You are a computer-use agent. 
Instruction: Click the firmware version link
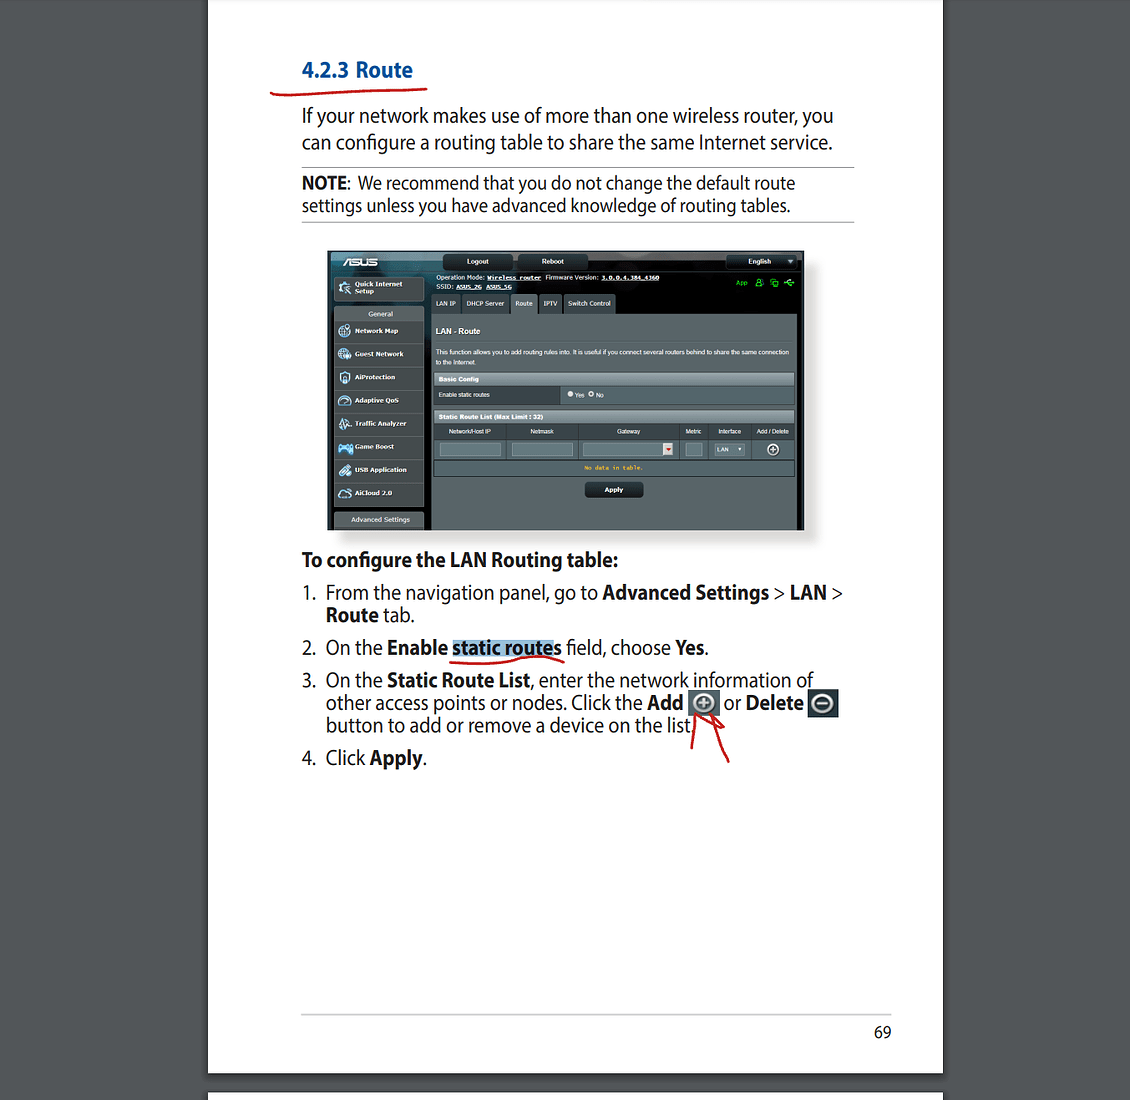click(x=630, y=278)
